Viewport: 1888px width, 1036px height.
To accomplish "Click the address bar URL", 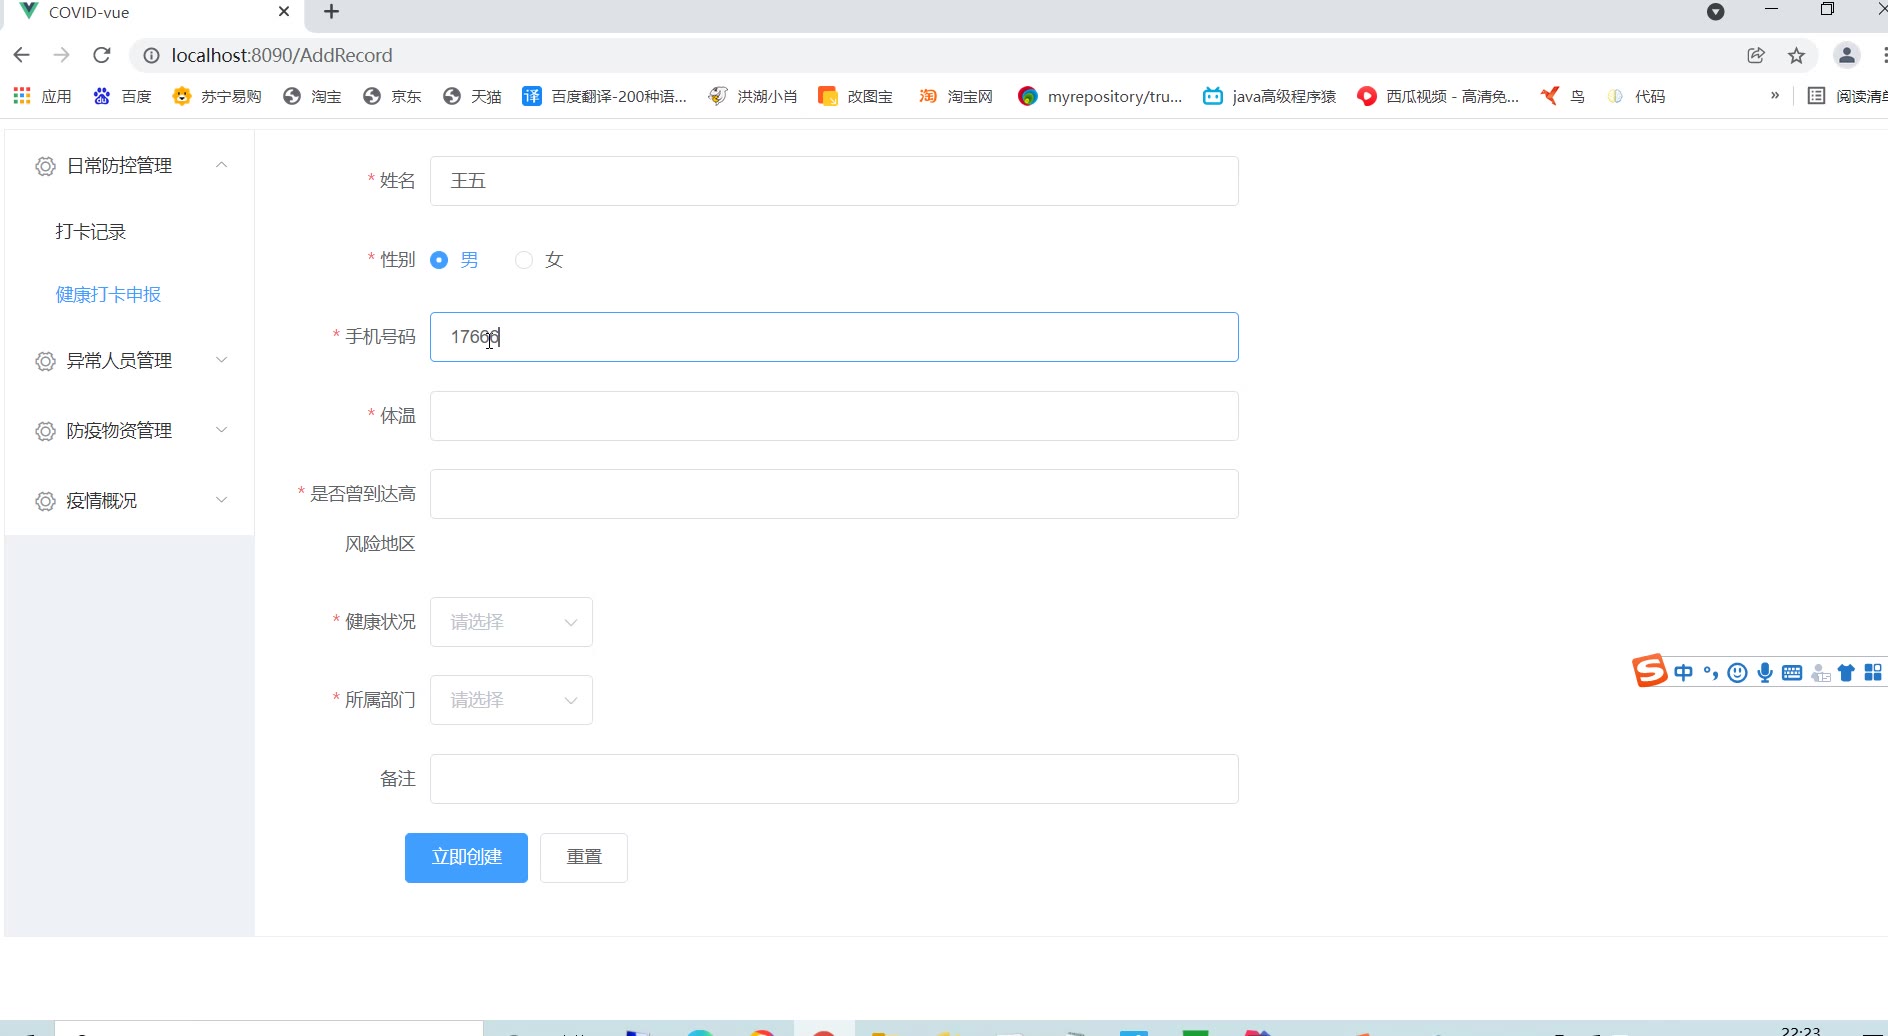I will [282, 55].
